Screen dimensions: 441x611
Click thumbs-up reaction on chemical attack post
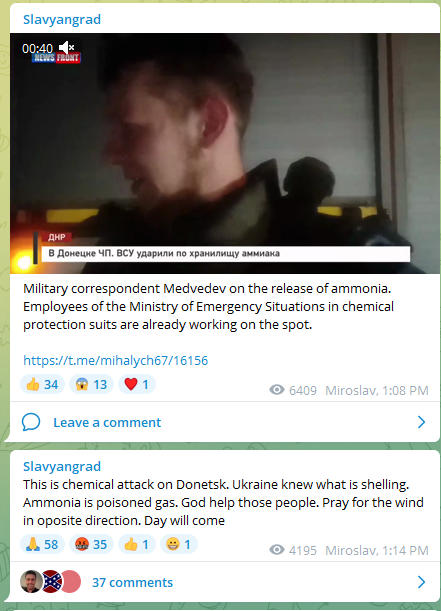click(137, 544)
